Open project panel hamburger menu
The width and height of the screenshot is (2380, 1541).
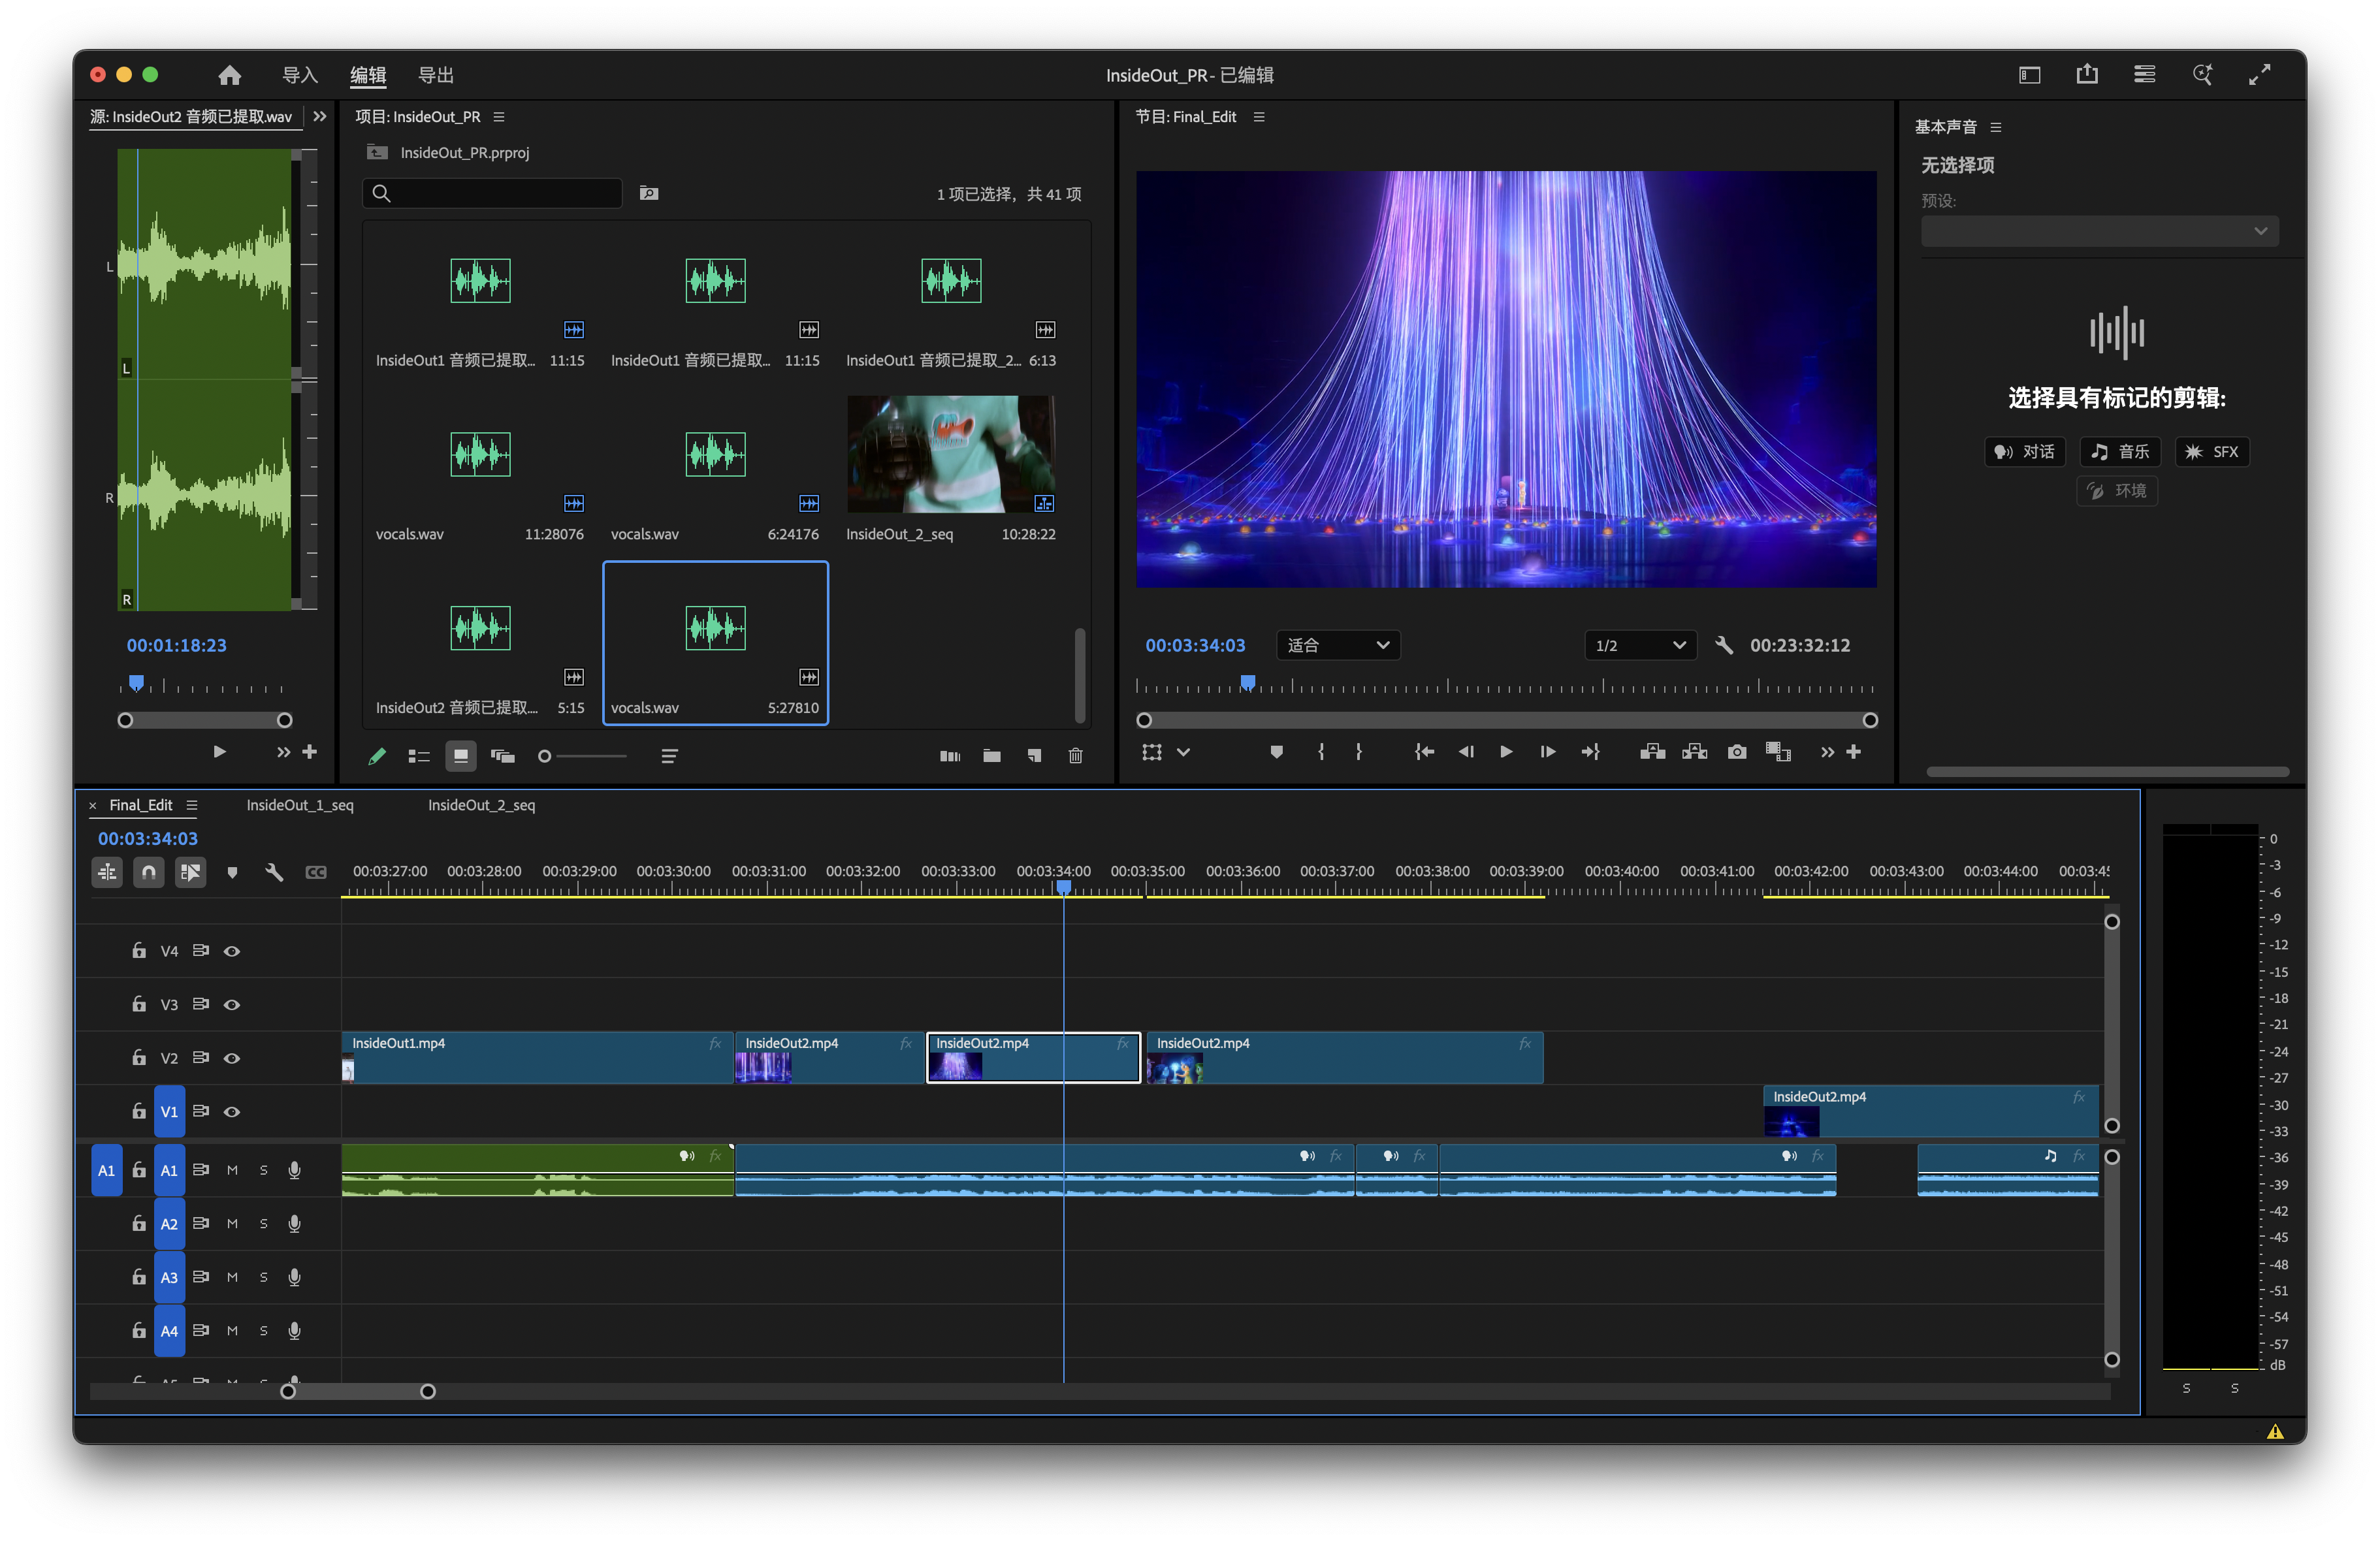pos(499,117)
